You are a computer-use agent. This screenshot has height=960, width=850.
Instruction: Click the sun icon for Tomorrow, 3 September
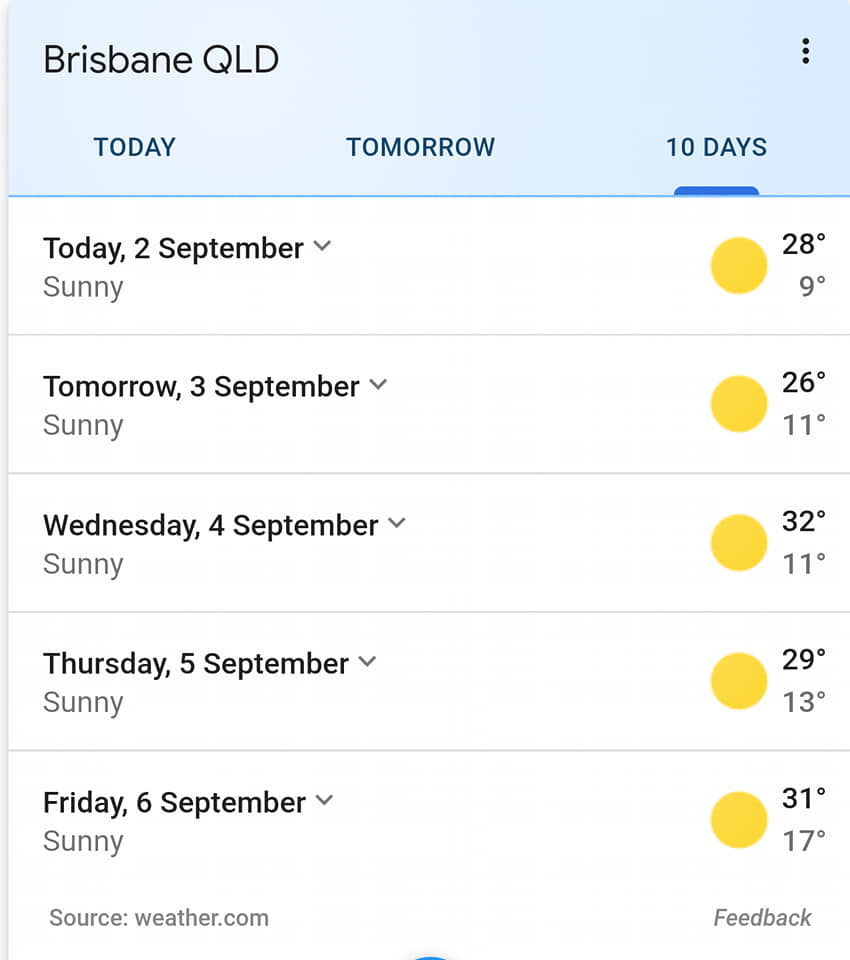(x=739, y=404)
